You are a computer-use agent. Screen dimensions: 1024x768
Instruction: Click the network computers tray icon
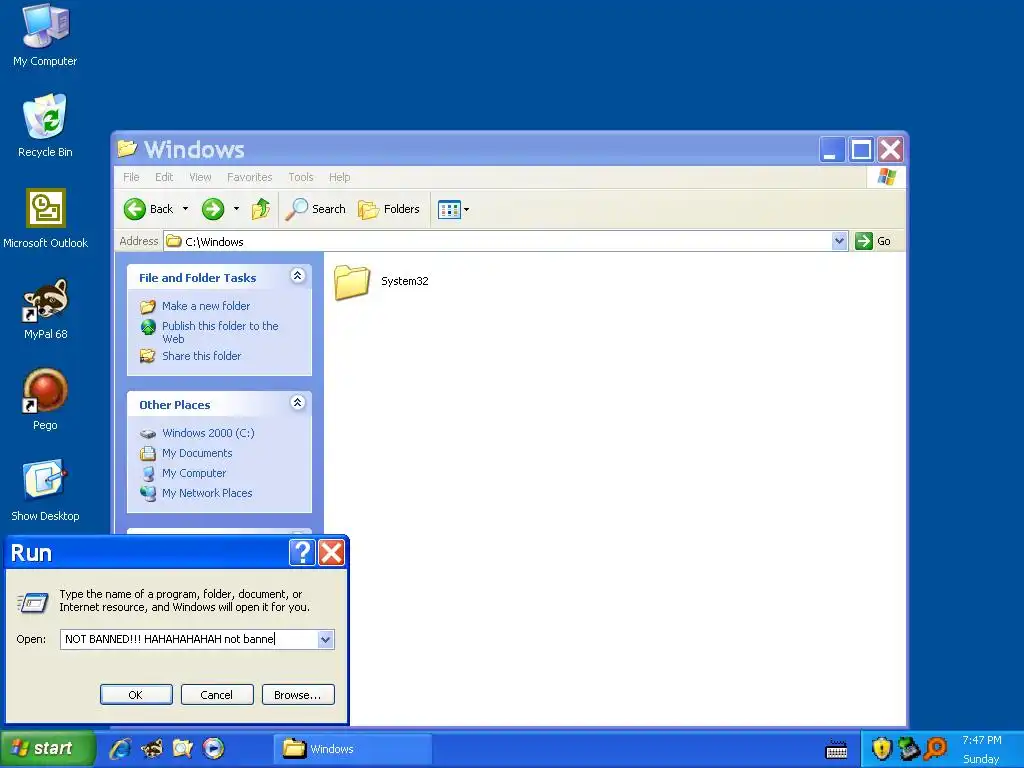click(909, 749)
